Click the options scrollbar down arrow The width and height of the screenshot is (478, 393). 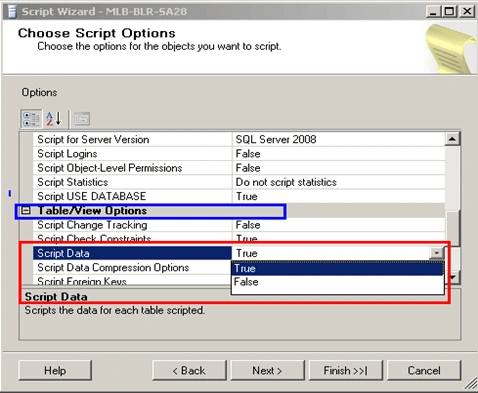point(453,277)
